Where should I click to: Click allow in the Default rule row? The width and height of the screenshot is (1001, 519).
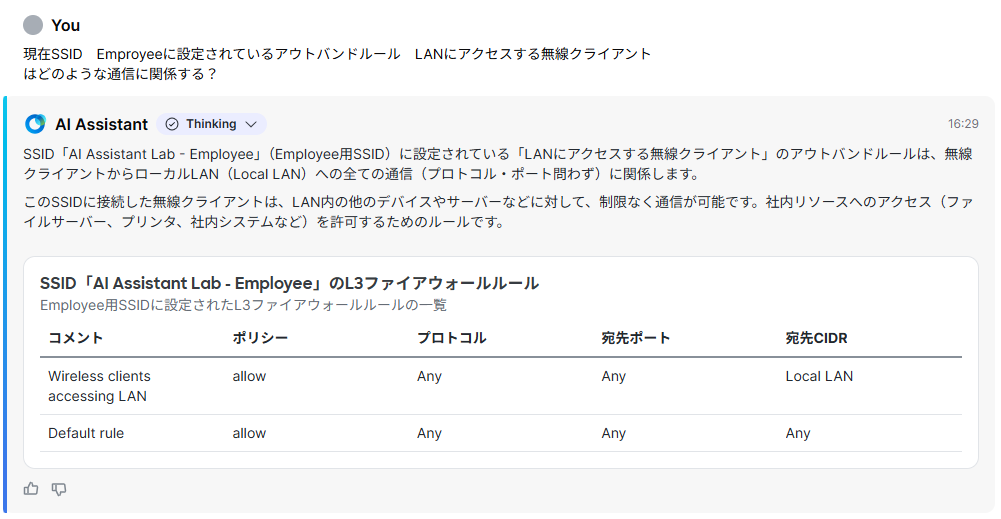click(249, 433)
